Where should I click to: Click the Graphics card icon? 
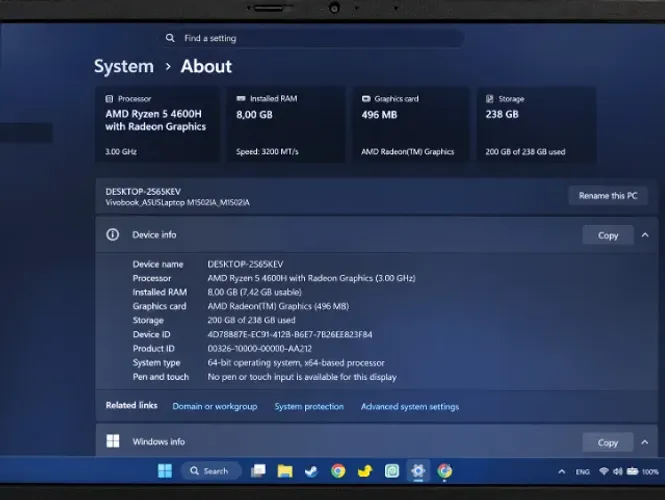tap(366, 99)
